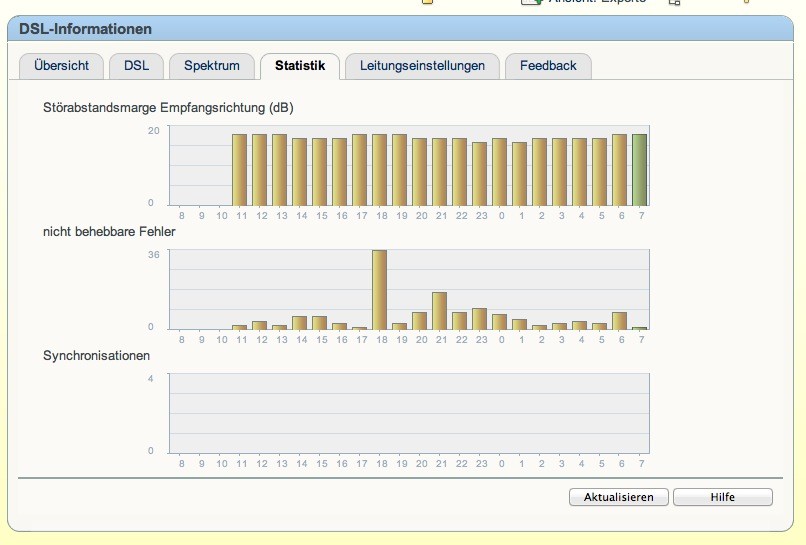Click the error bar at hour 23
Image resolution: width=806 pixels, height=545 pixels.
(479, 319)
